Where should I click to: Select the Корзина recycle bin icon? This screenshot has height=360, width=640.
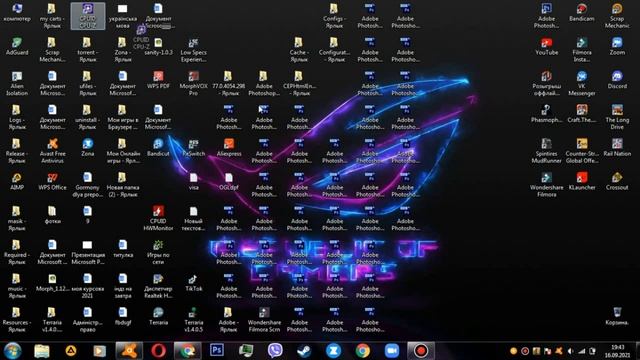coord(617,316)
